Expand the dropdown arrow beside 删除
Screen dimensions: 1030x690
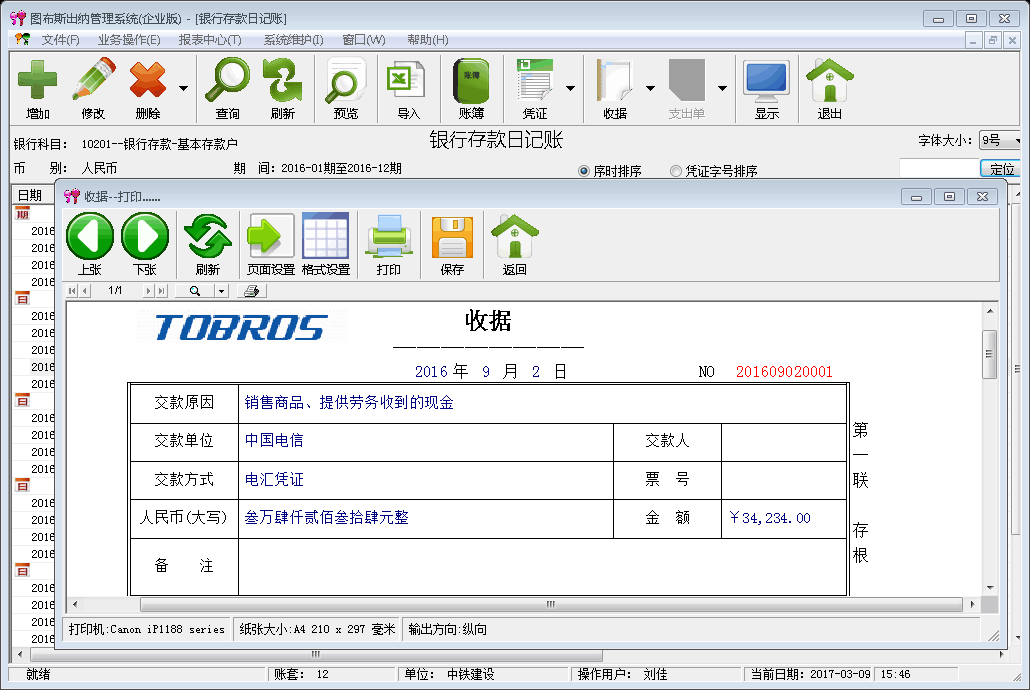click(x=183, y=88)
